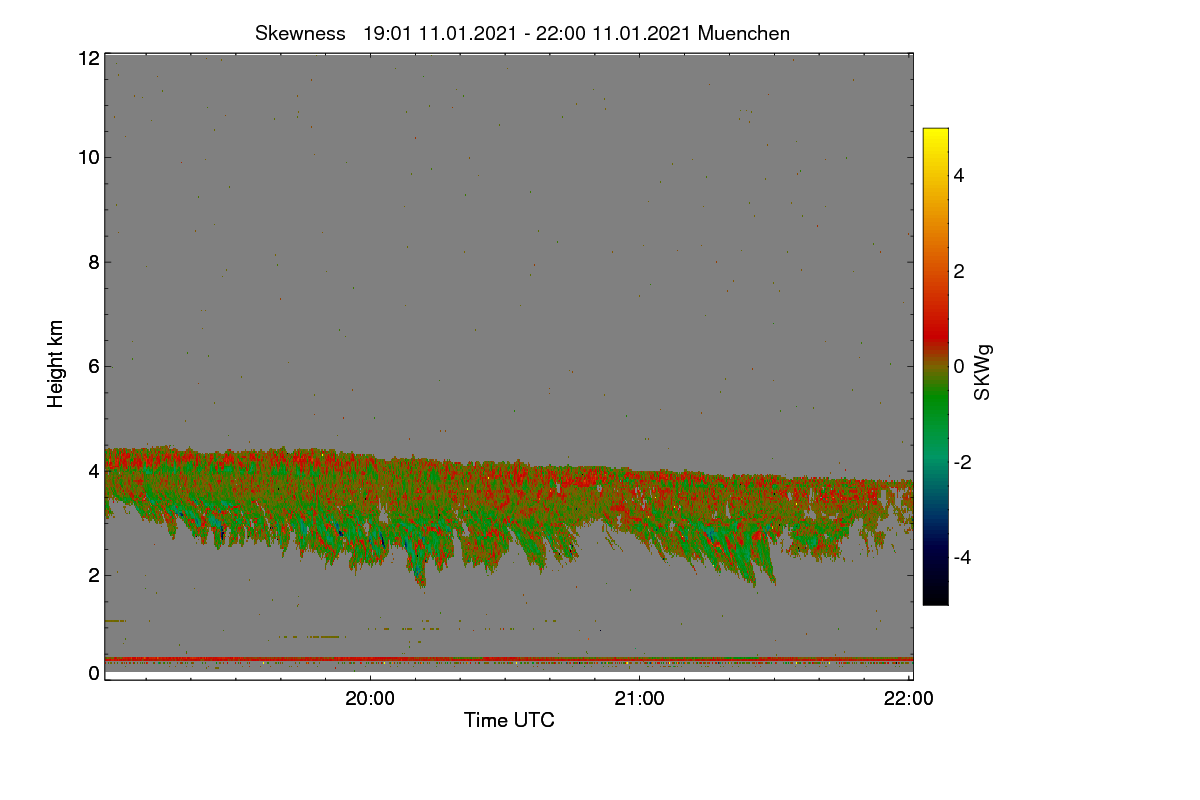Click the SKWg colorbar label
The image size is (1200, 800).
(983, 373)
